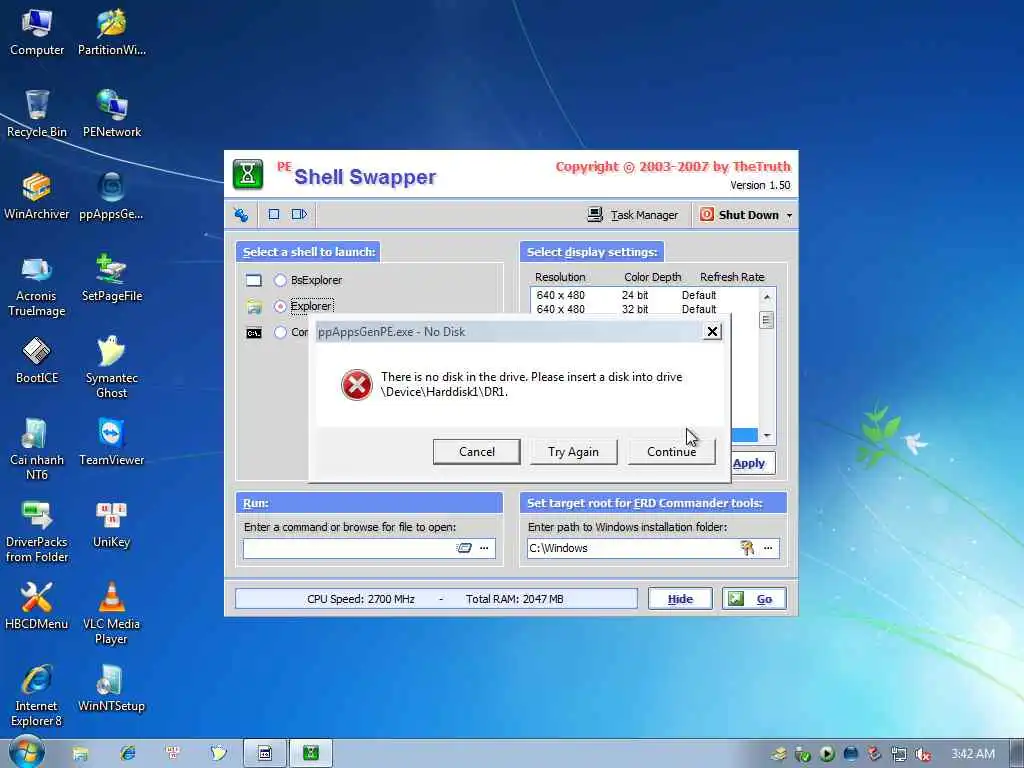Click the Shut Down button

[739, 215]
